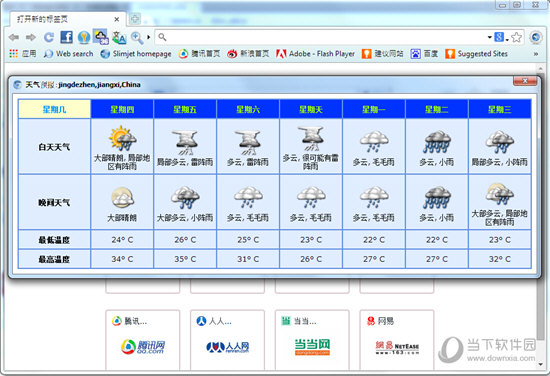Image resolution: width=550 pixels, height=376 pixels.
Task: Open the Web search bookmark
Action: click(x=69, y=54)
